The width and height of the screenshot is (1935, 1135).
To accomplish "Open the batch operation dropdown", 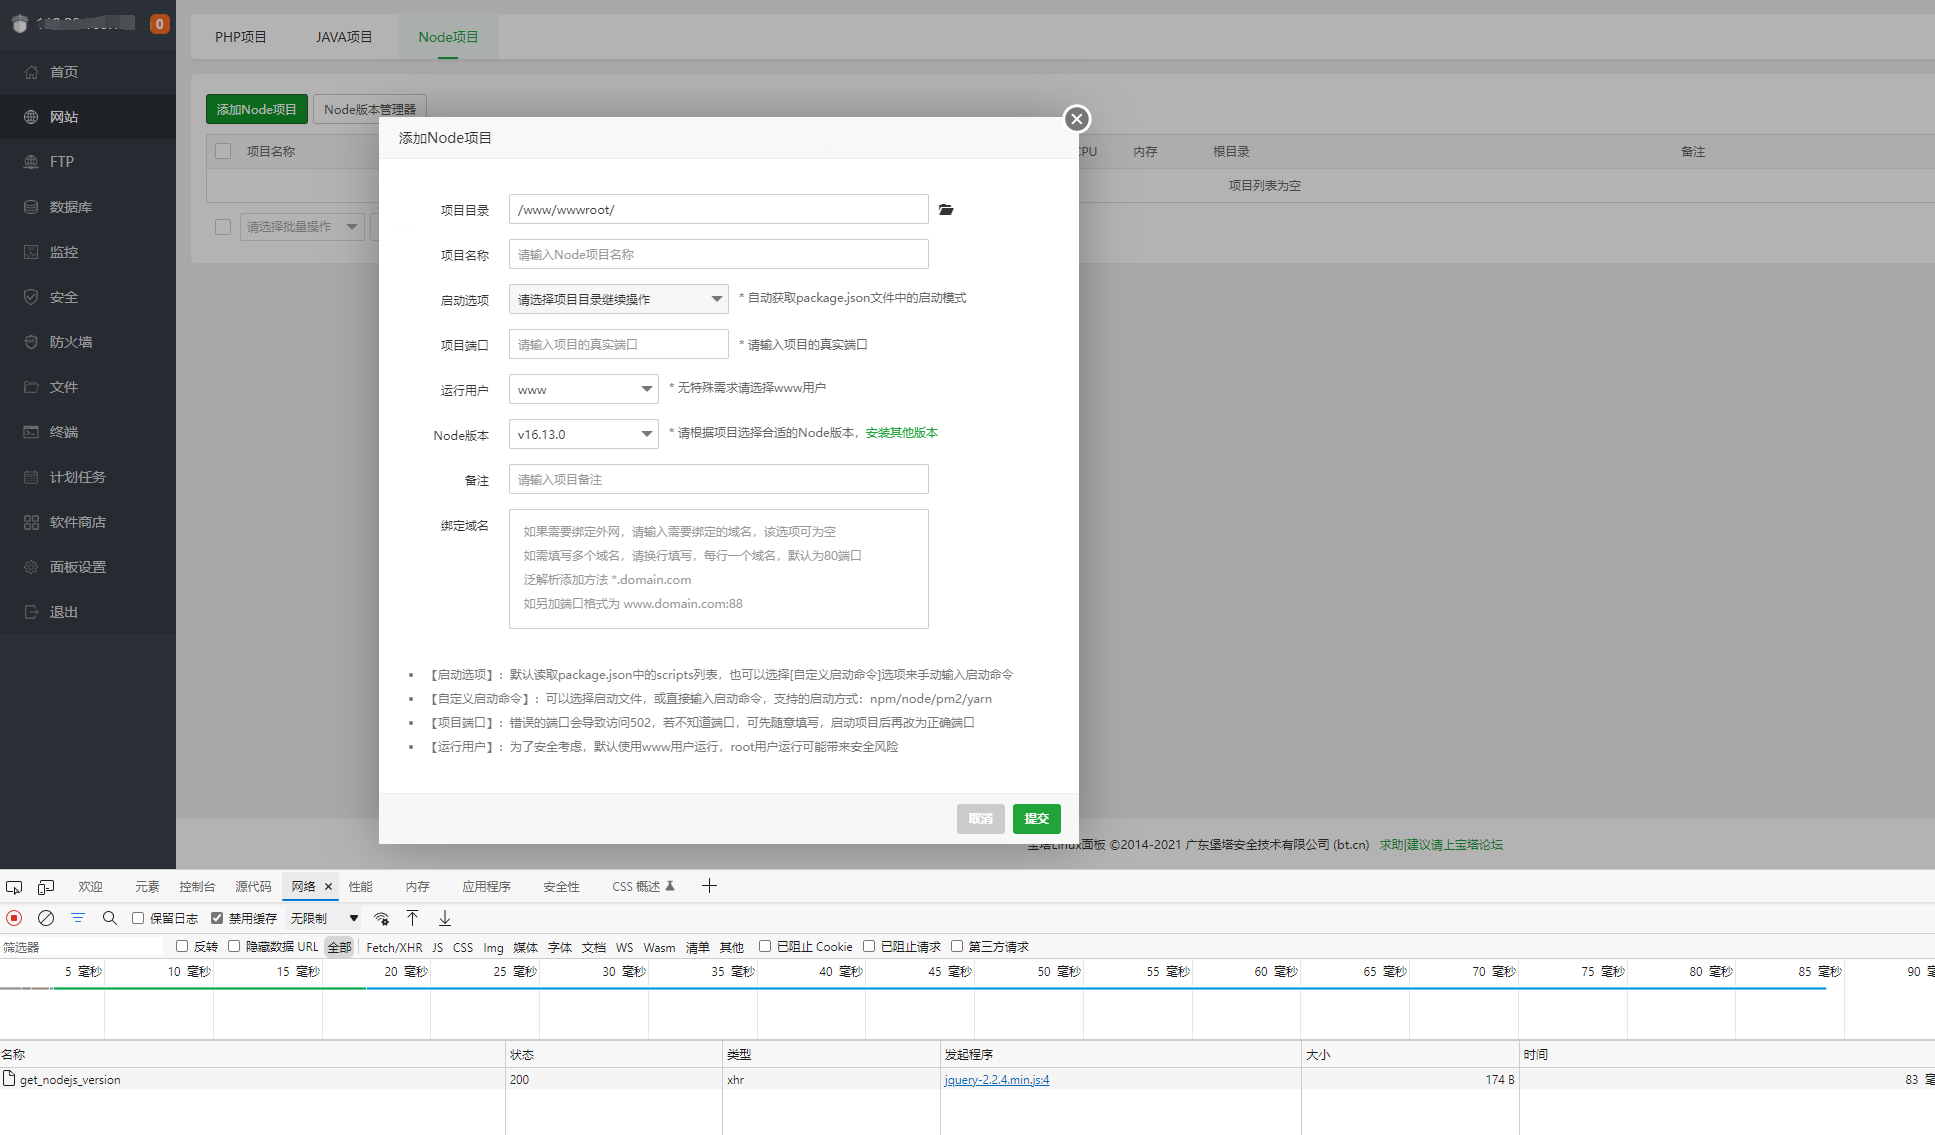I will click(302, 227).
